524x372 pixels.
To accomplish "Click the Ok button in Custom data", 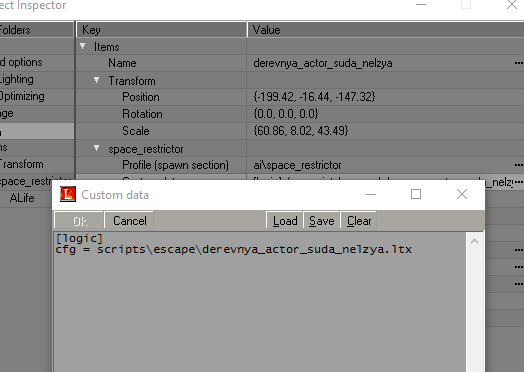I will [80, 221].
